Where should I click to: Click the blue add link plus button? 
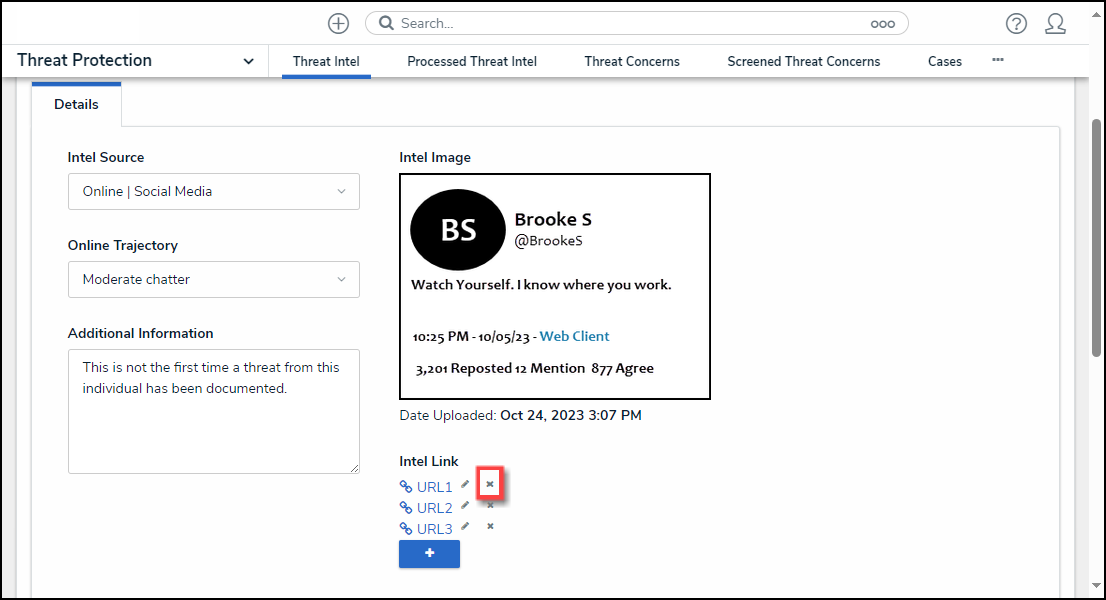430,553
